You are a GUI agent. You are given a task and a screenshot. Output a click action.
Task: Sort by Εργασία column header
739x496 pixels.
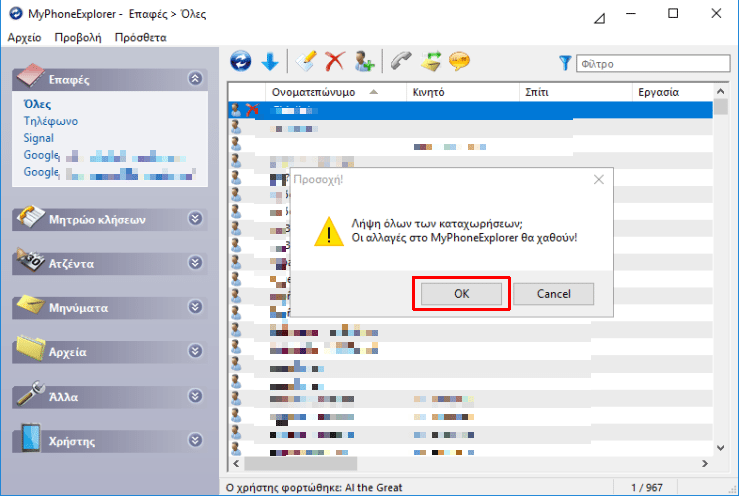click(x=673, y=92)
